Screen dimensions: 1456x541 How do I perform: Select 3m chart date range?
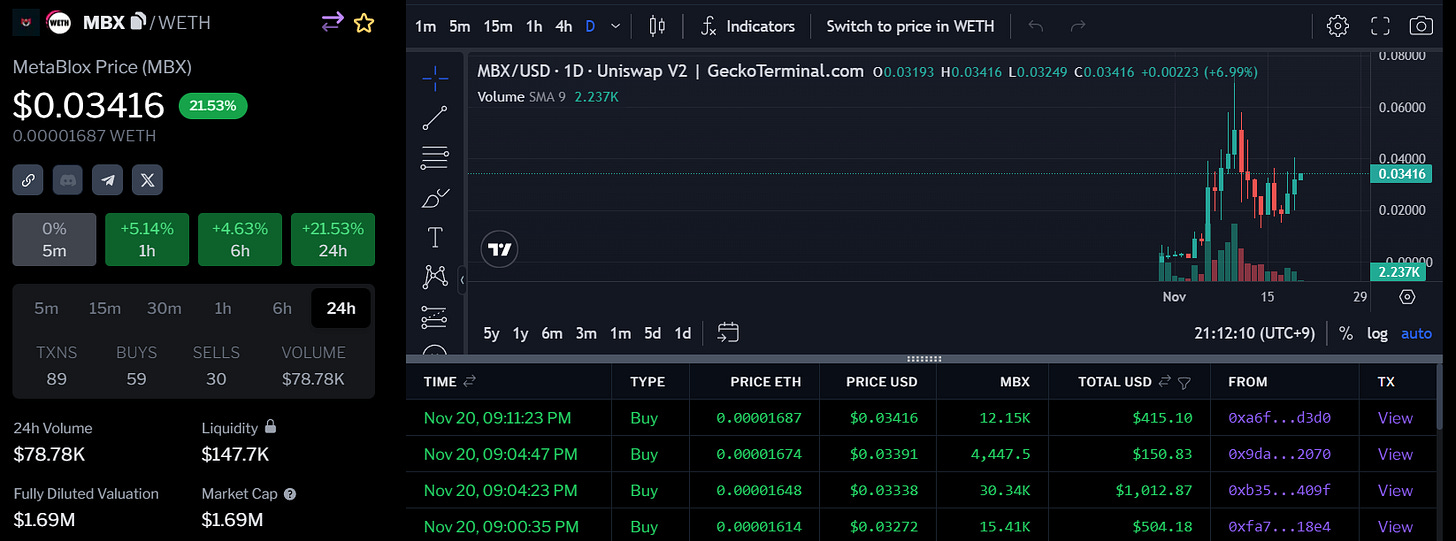(586, 333)
